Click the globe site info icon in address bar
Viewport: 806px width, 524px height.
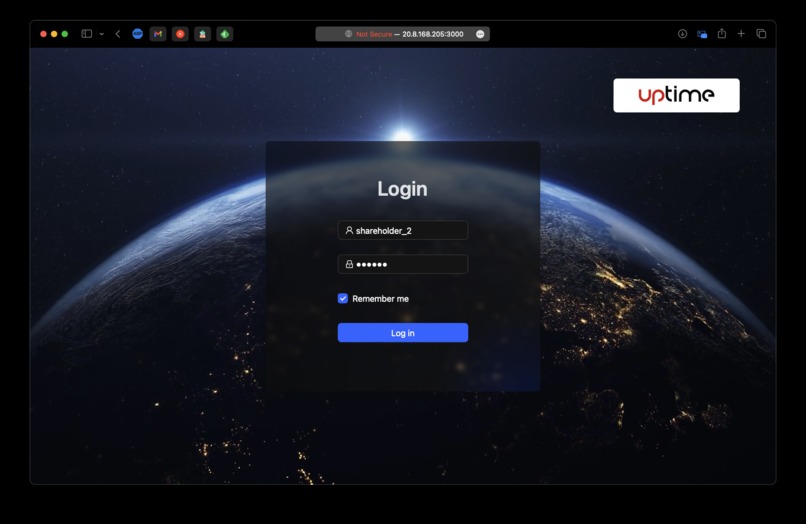click(x=349, y=34)
